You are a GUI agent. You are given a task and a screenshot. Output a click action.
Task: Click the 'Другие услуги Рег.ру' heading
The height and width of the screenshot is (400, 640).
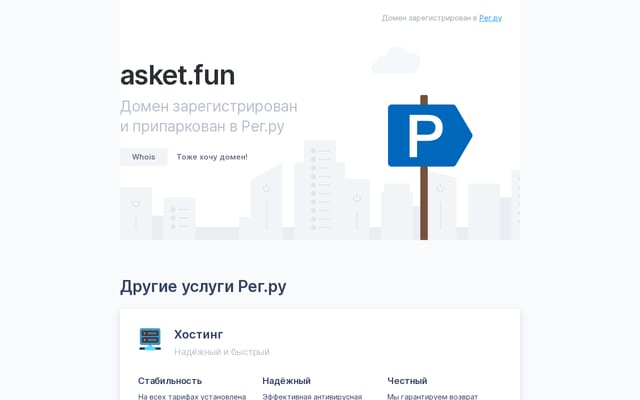[x=203, y=287]
